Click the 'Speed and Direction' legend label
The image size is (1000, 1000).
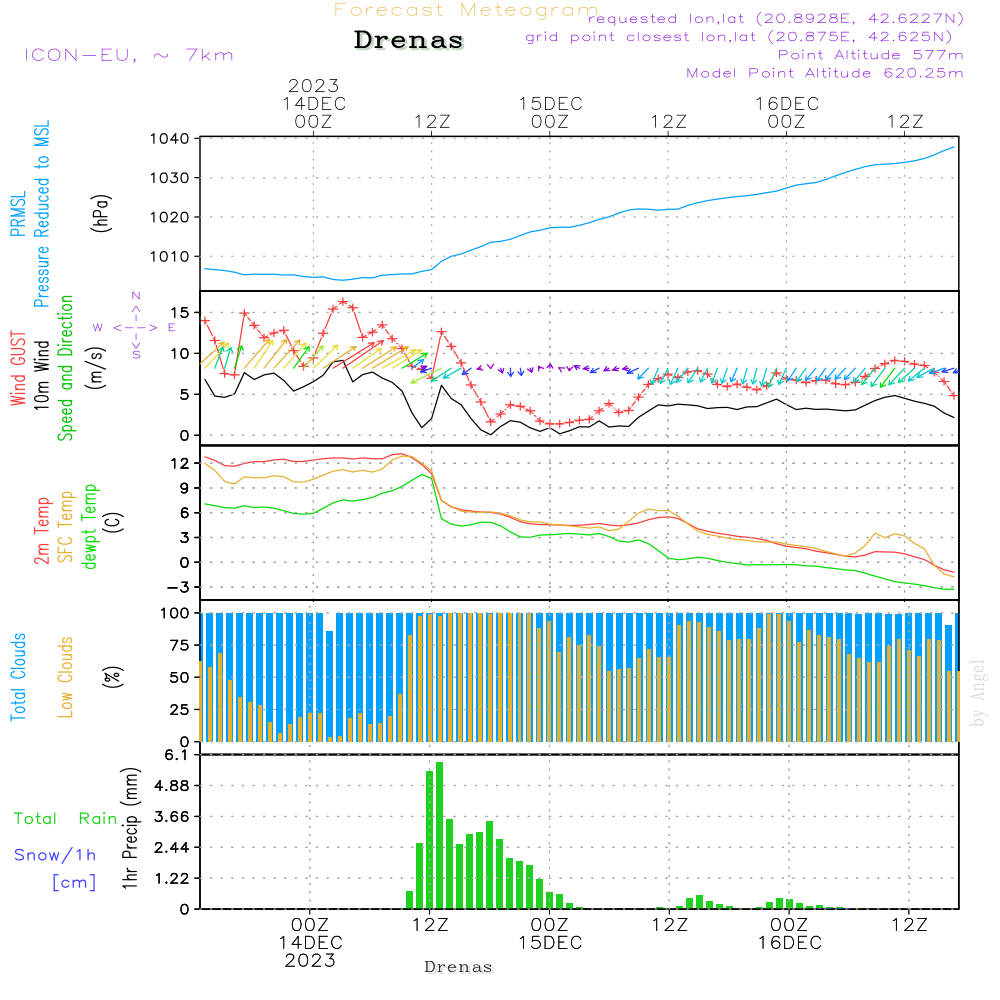[x=66, y=368]
